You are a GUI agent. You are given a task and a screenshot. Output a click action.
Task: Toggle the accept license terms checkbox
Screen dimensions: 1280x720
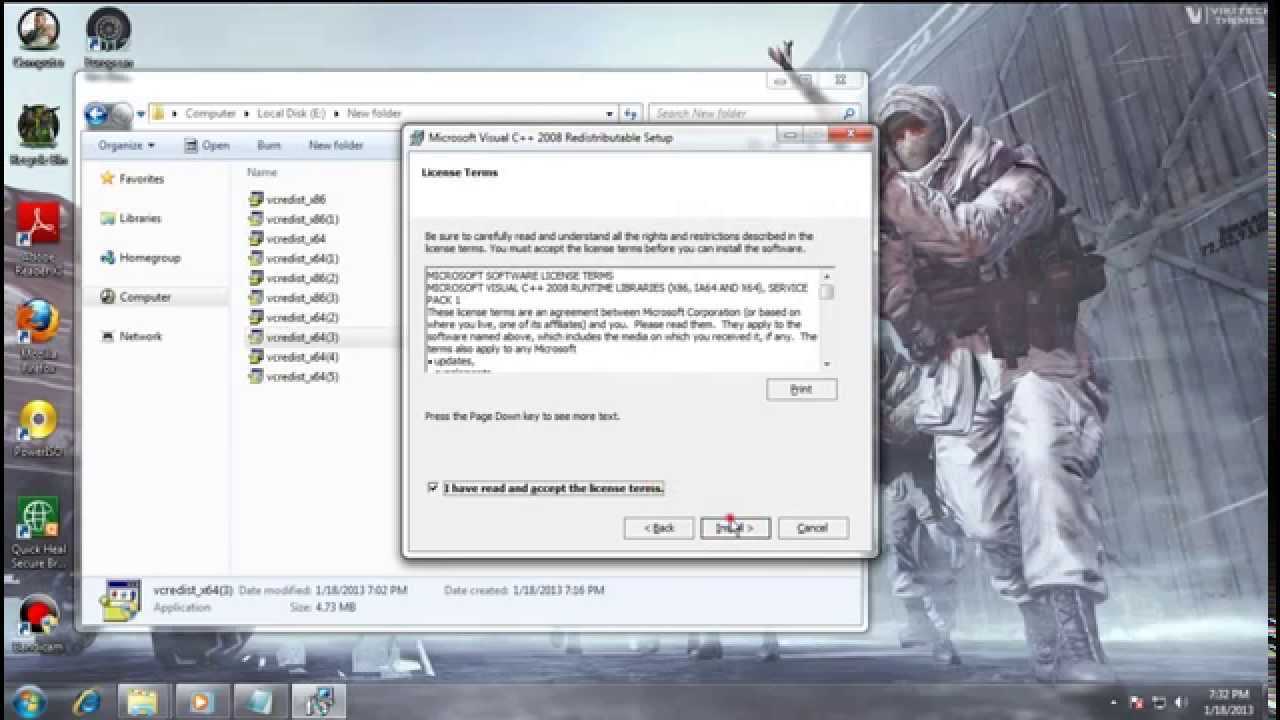click(x=433, y=488)
